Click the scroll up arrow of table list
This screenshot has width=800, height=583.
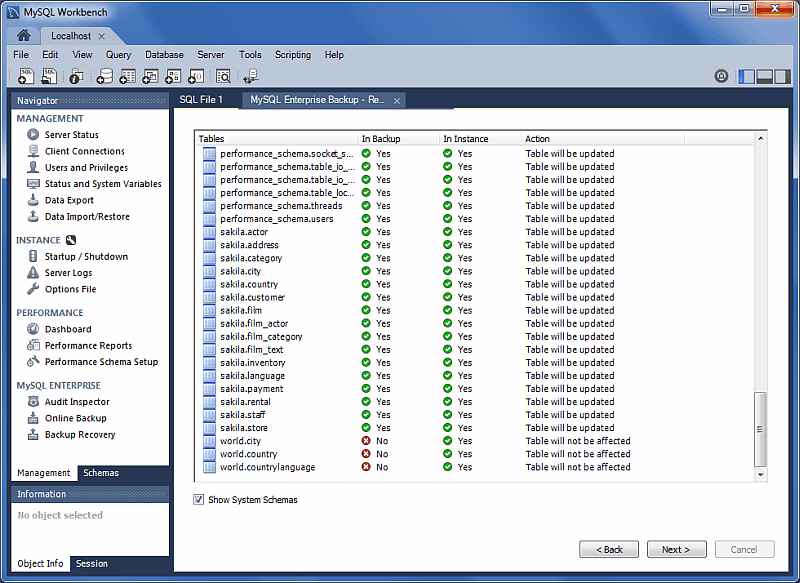point(760,138)
